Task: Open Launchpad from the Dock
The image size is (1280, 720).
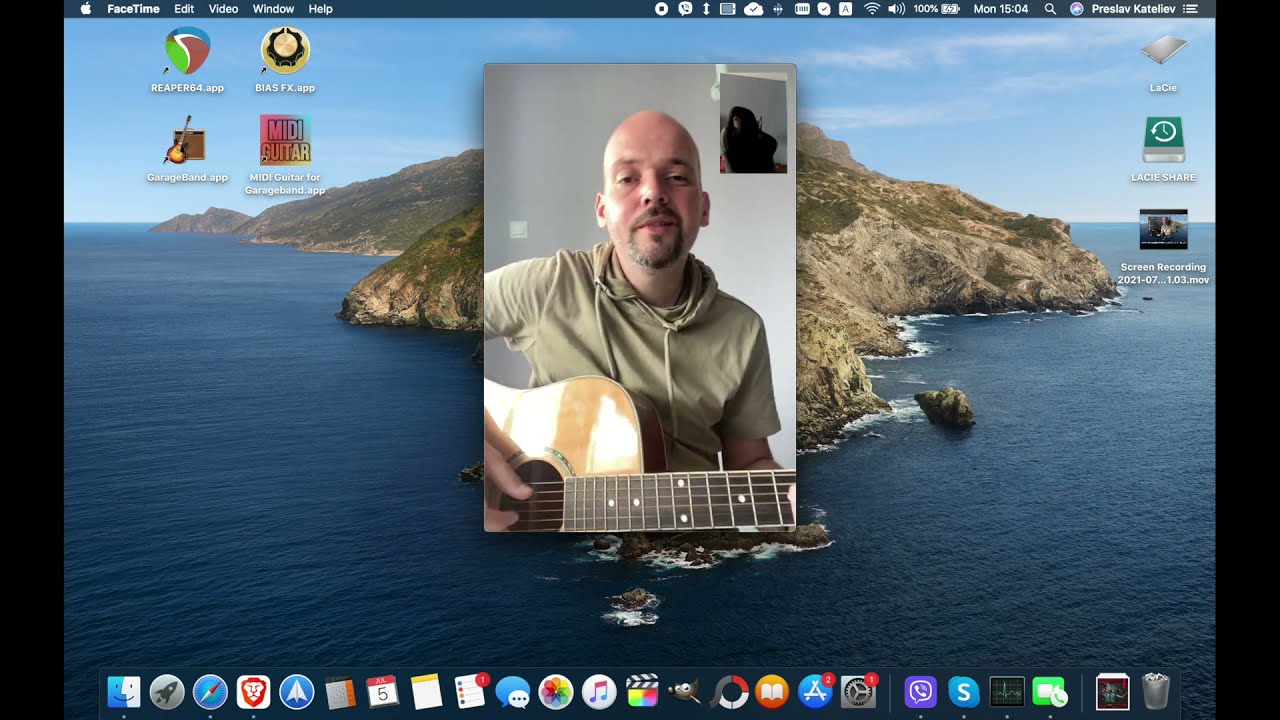Action: click(167, 691)
